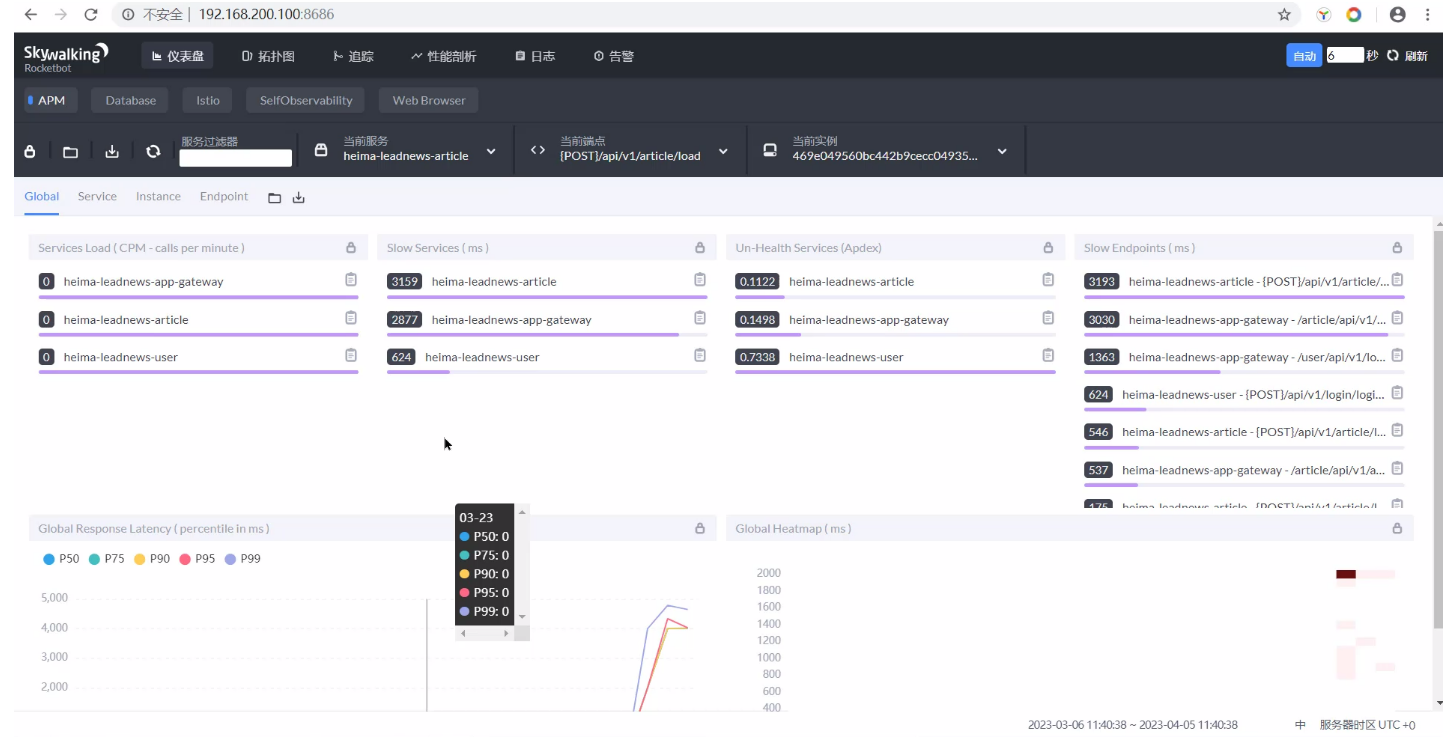Copy the 3030 slow endpoint entry
Screen dimensions: 1445x737
click(1397, 318)
